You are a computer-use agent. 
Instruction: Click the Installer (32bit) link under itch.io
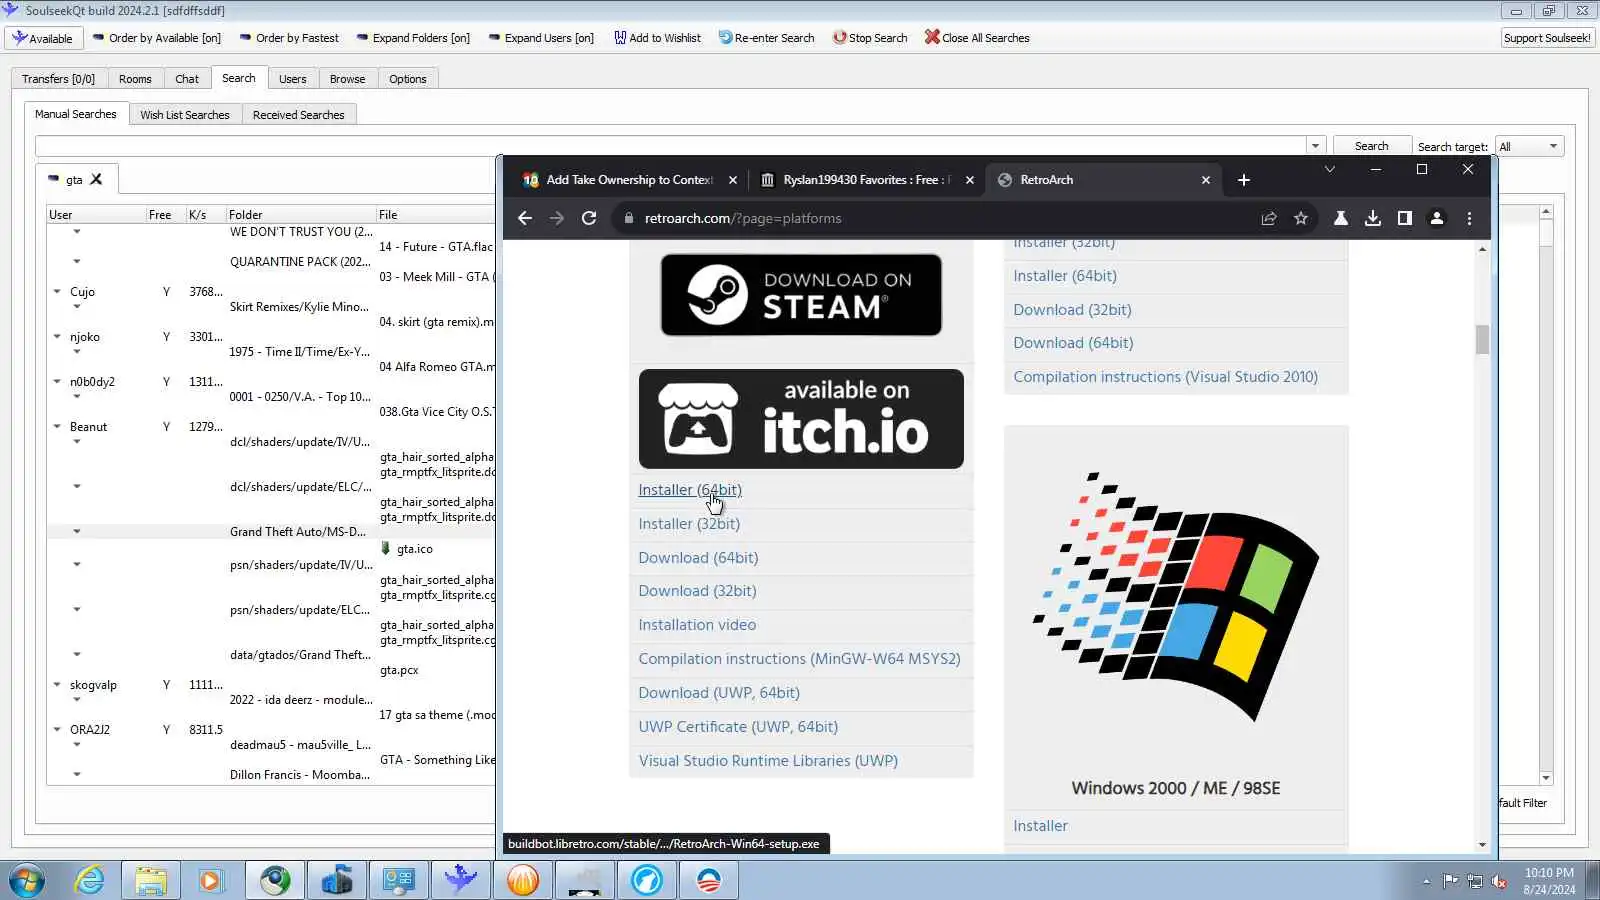coord(689,524)
